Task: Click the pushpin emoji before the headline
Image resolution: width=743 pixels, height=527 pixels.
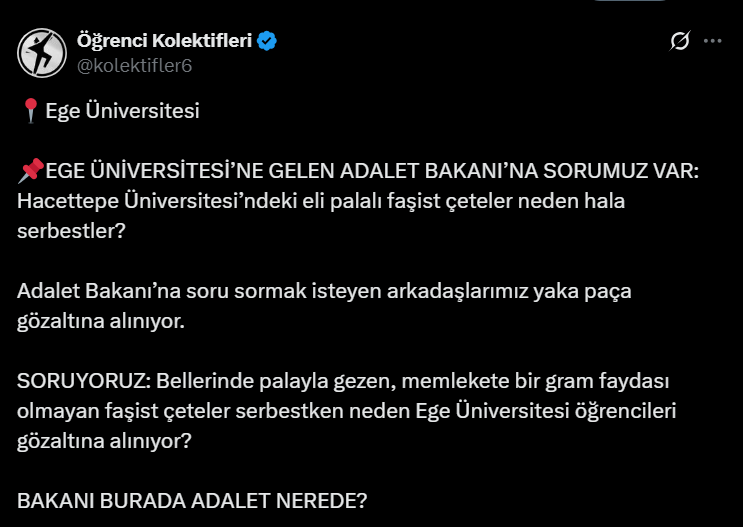Action: pos(31,170)
